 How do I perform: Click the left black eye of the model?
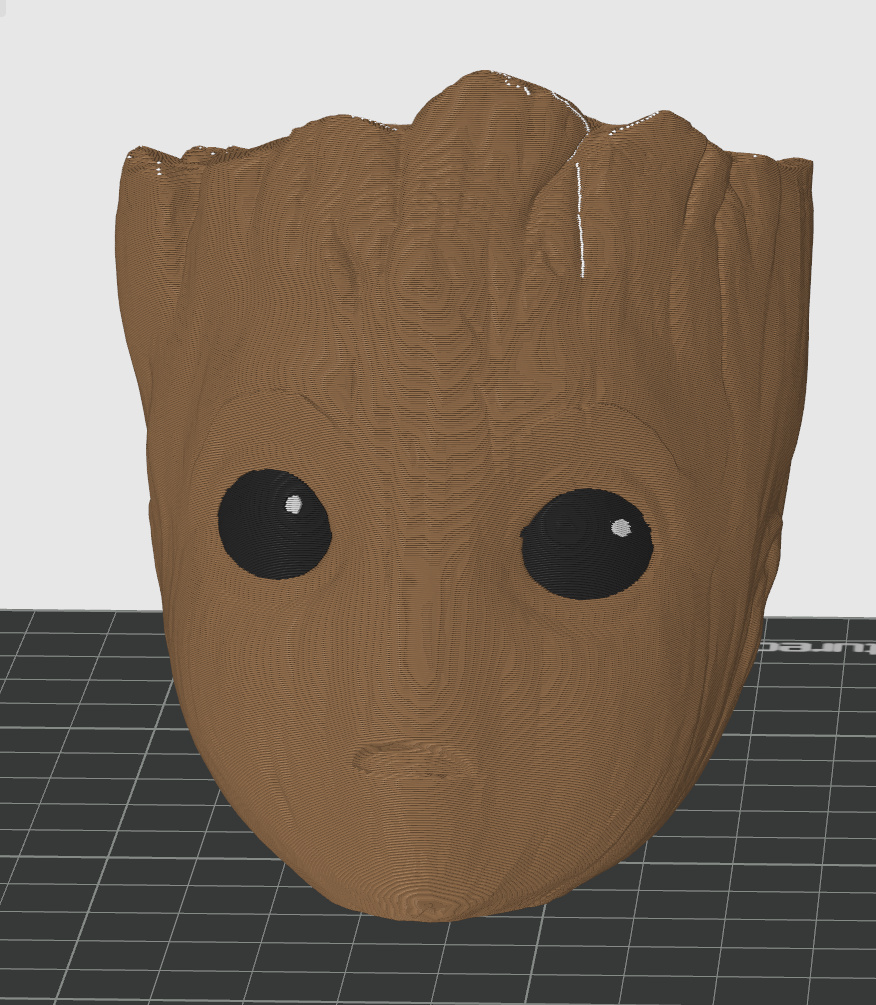tap(274, 524)
